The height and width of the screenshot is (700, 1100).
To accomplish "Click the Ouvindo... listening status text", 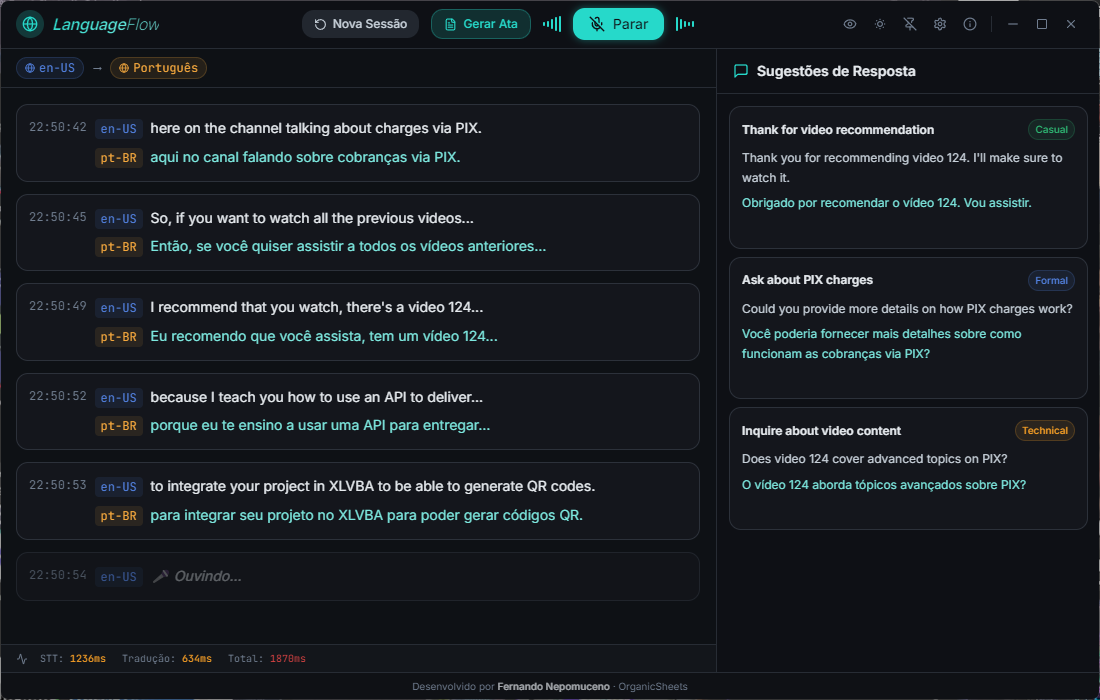I will 208,576.
